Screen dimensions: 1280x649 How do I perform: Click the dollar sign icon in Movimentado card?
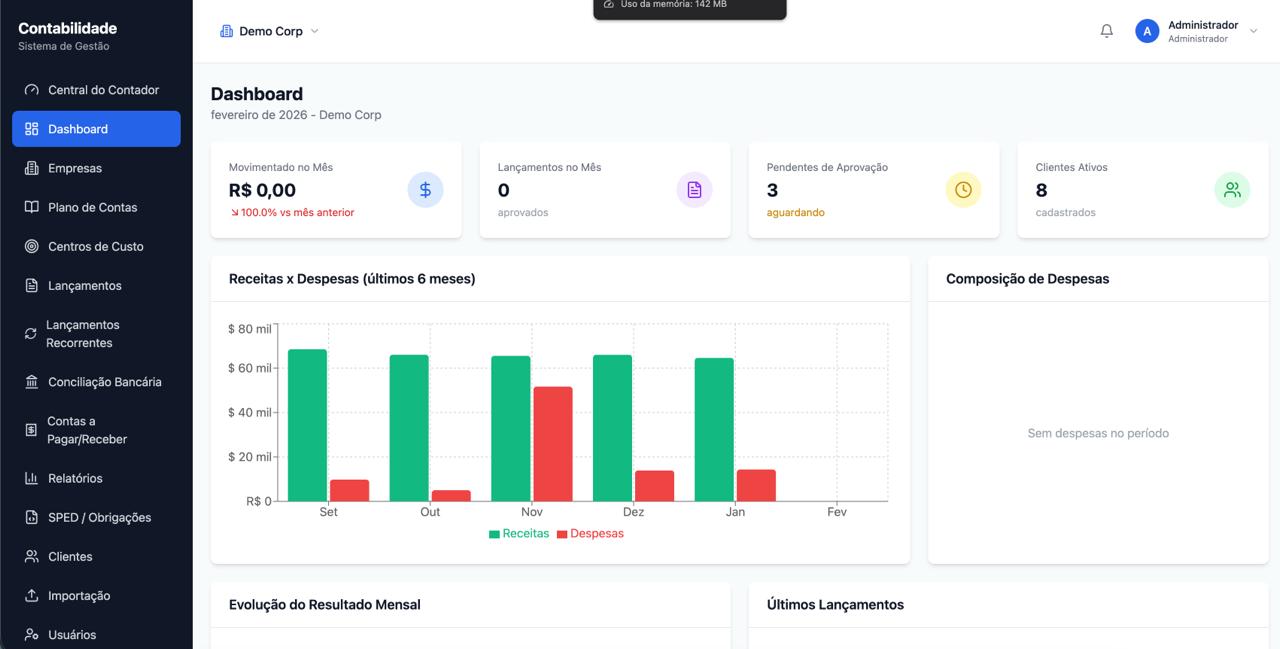point(425,190)
